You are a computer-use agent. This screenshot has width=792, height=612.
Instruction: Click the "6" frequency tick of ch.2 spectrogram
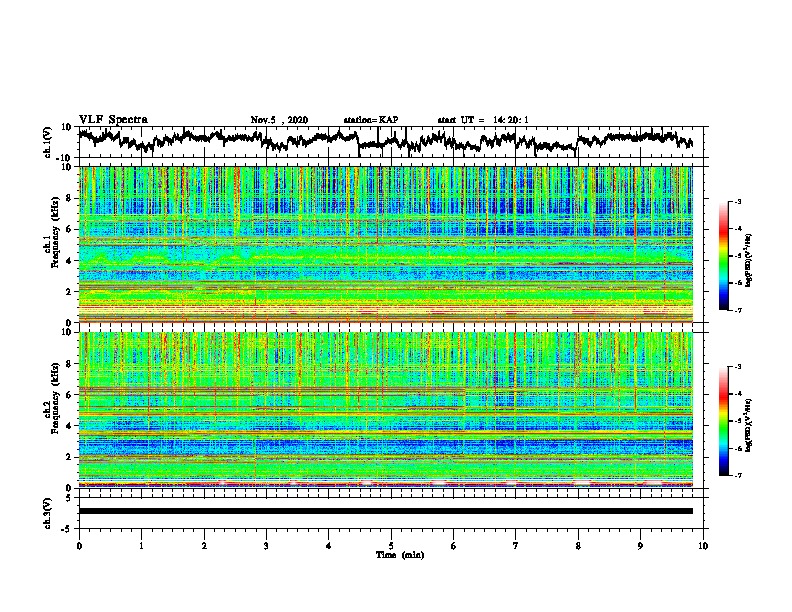70,394
